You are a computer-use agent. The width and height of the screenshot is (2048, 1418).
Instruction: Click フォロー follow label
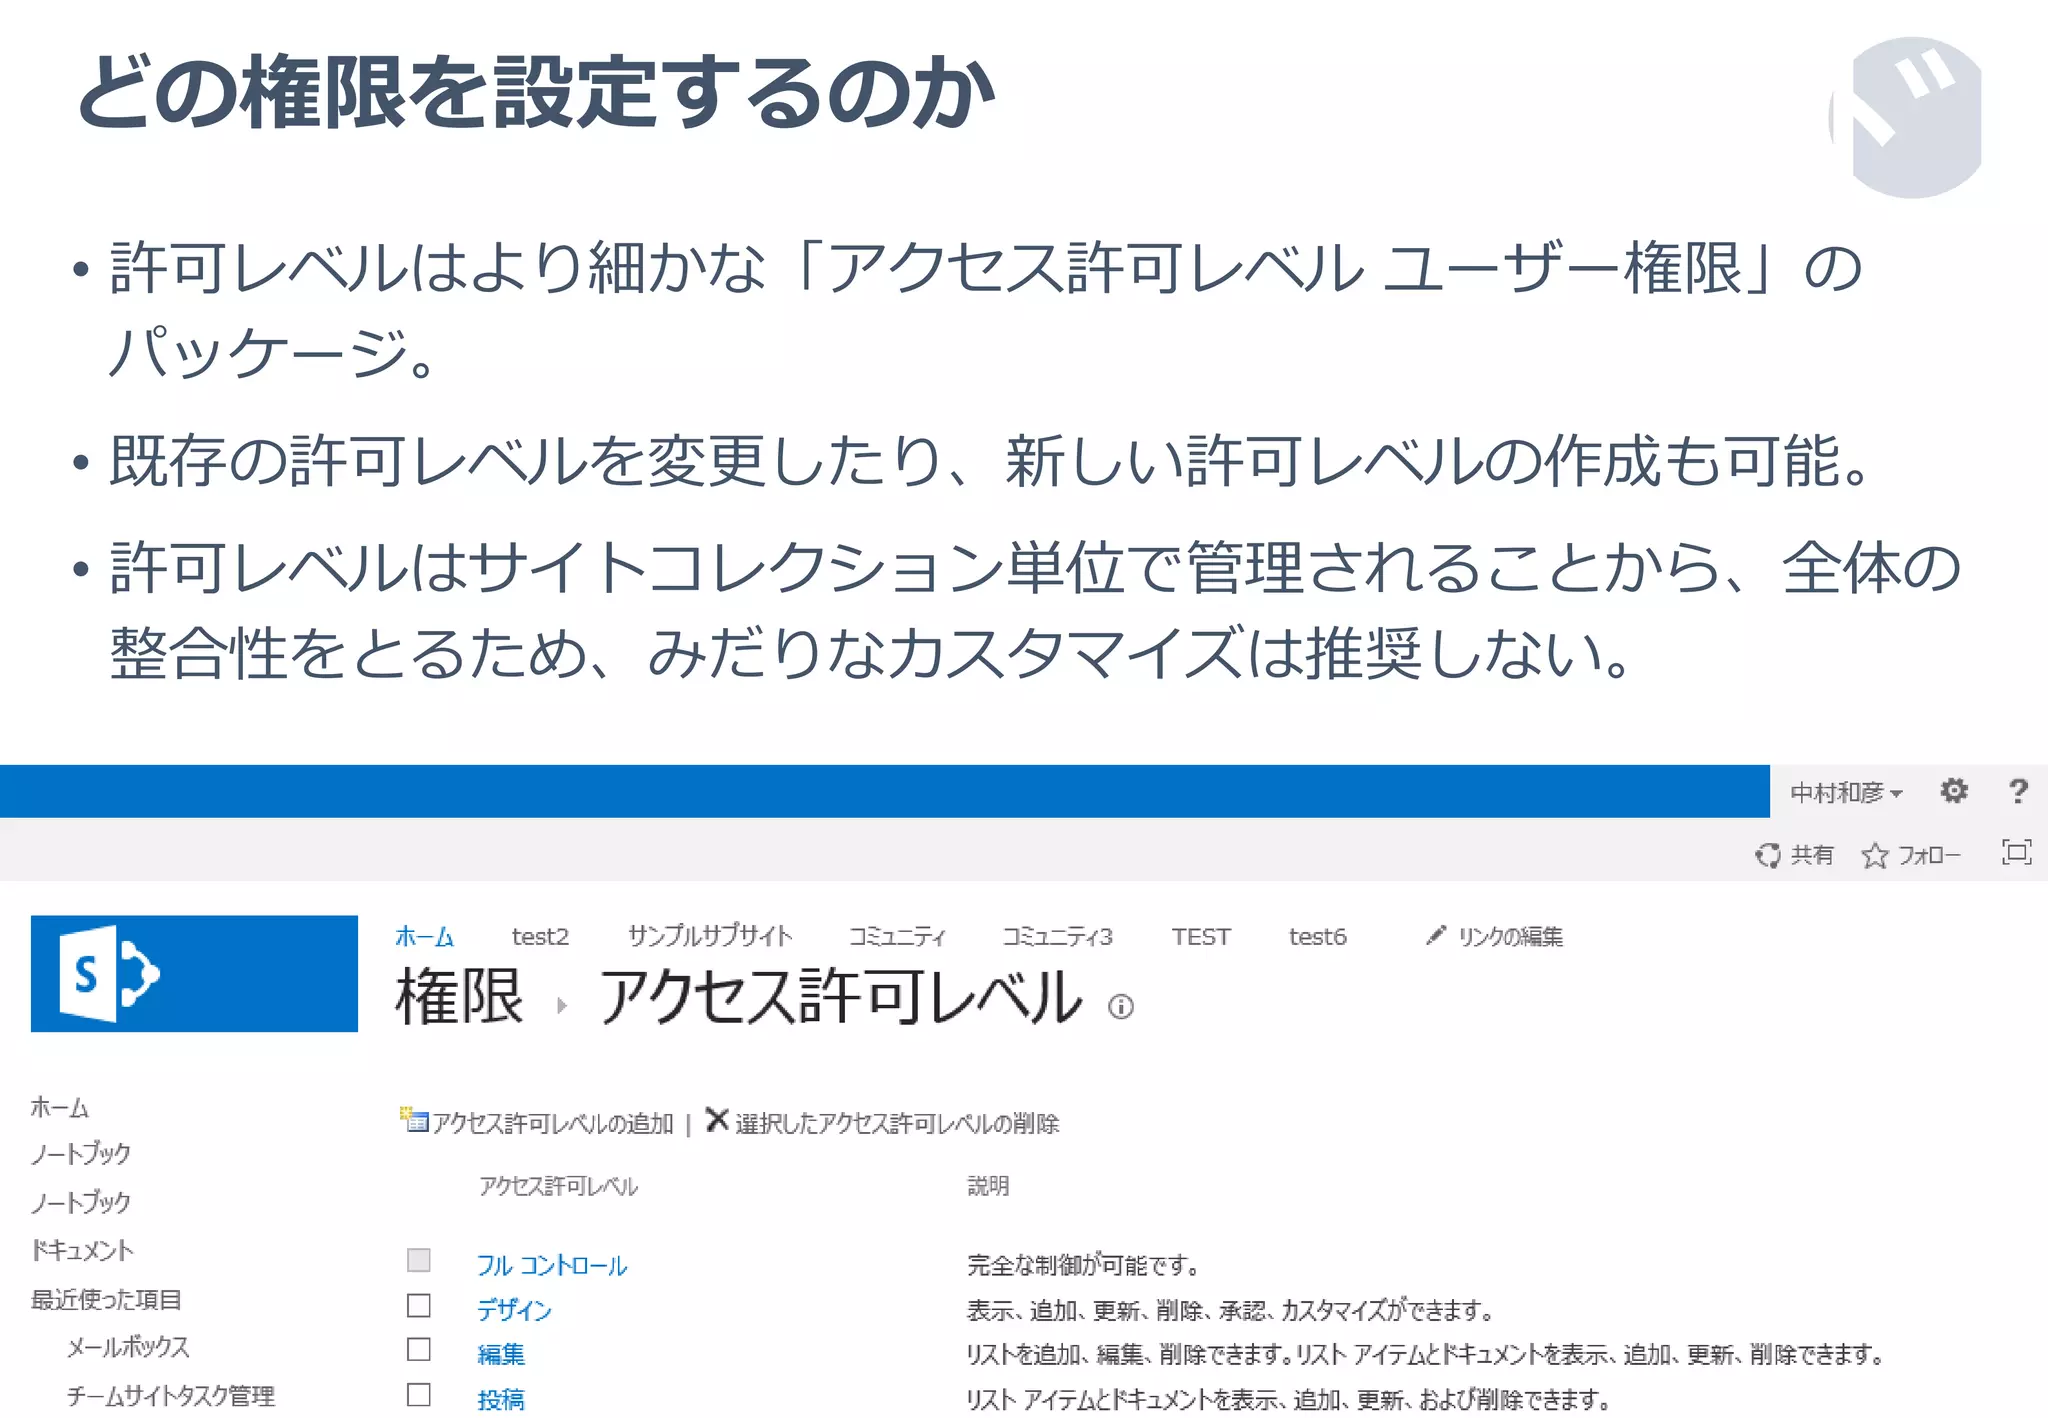[1929, 855]
